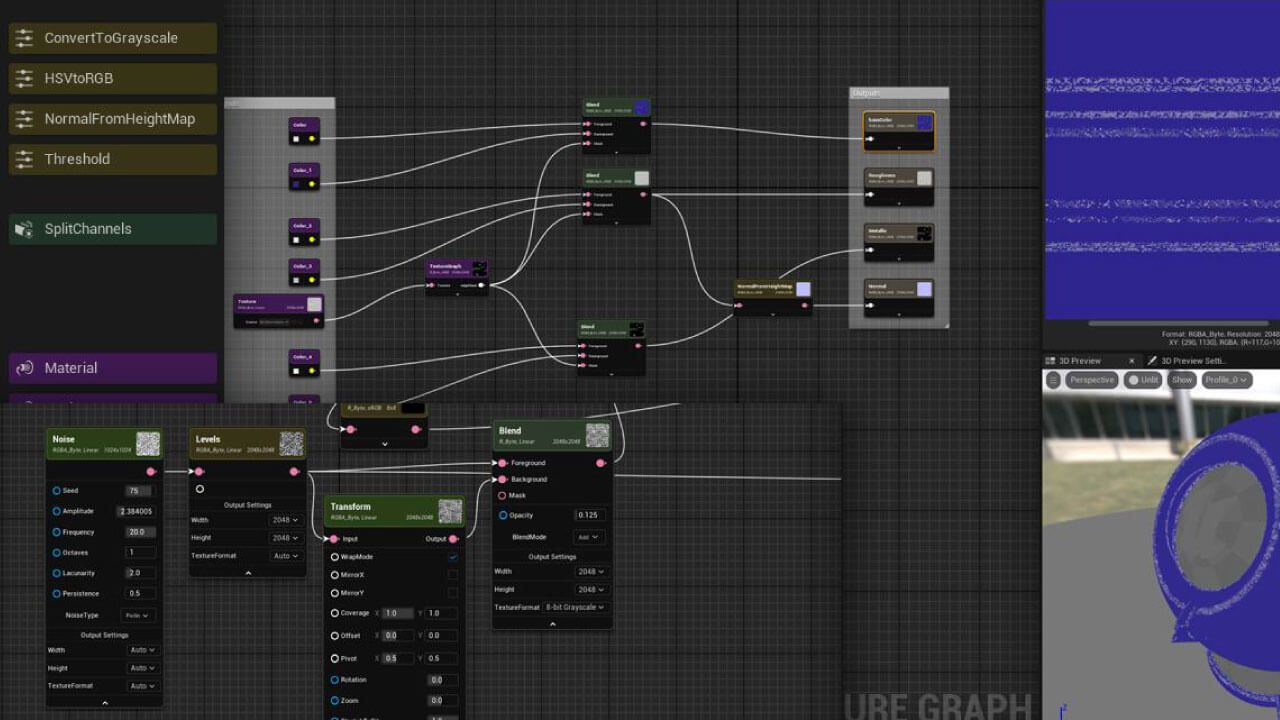Screen dimensions: 1280x720
Task: Click the Perspective viewport button
Action: coord(1091,380)
